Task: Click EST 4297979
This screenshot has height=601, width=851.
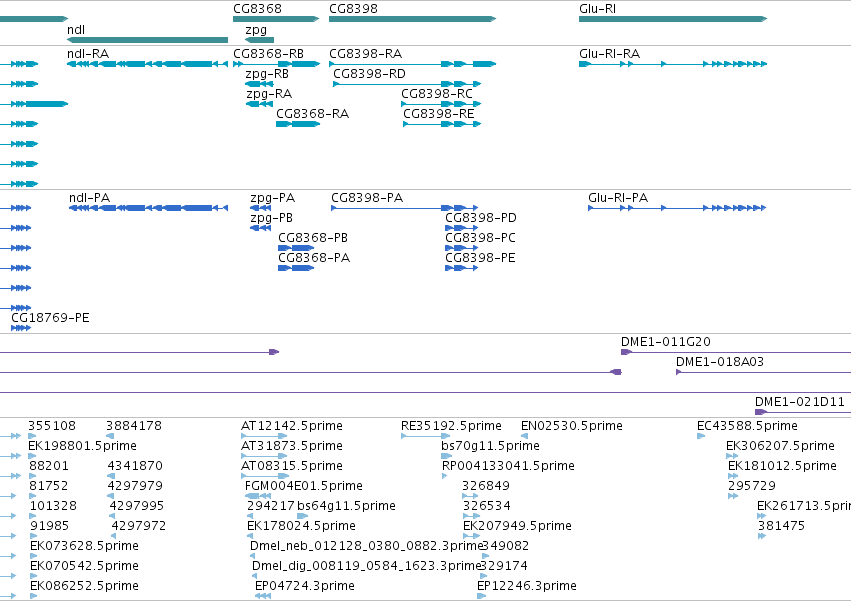Action: click(111, 496)
